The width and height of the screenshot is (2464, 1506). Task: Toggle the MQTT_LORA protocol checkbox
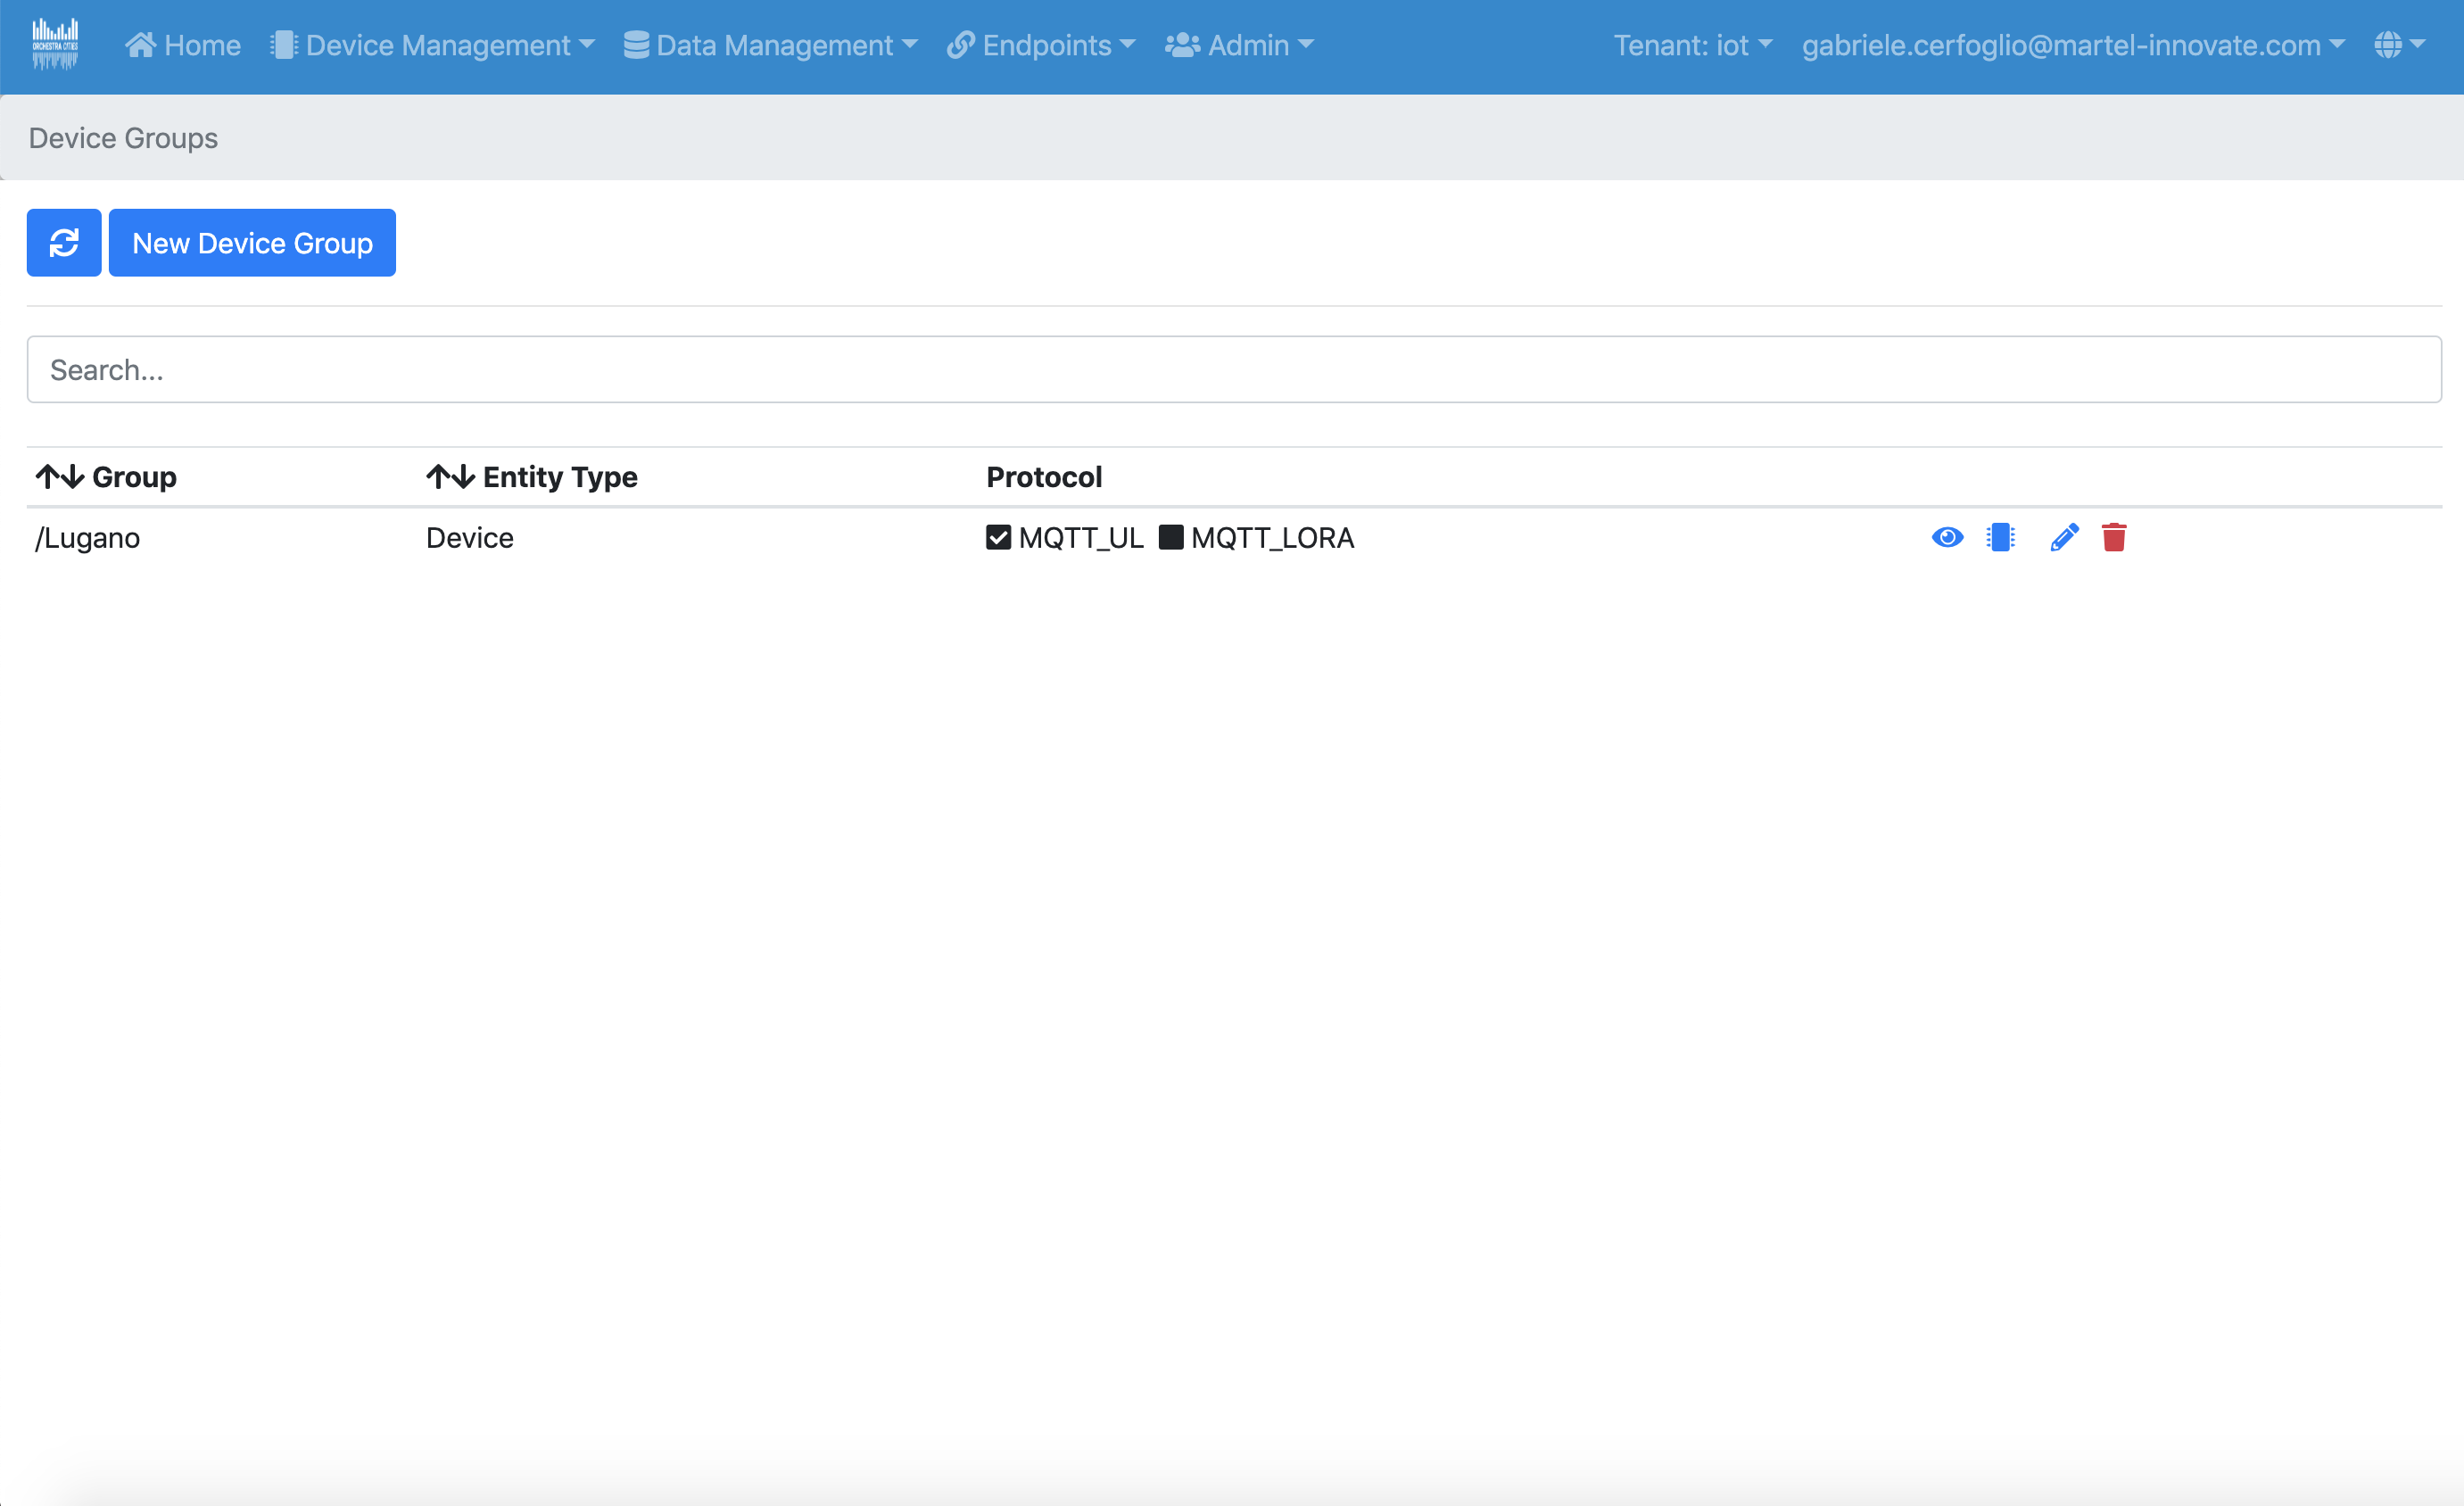pyautogui.click(x=1171, y=538)
